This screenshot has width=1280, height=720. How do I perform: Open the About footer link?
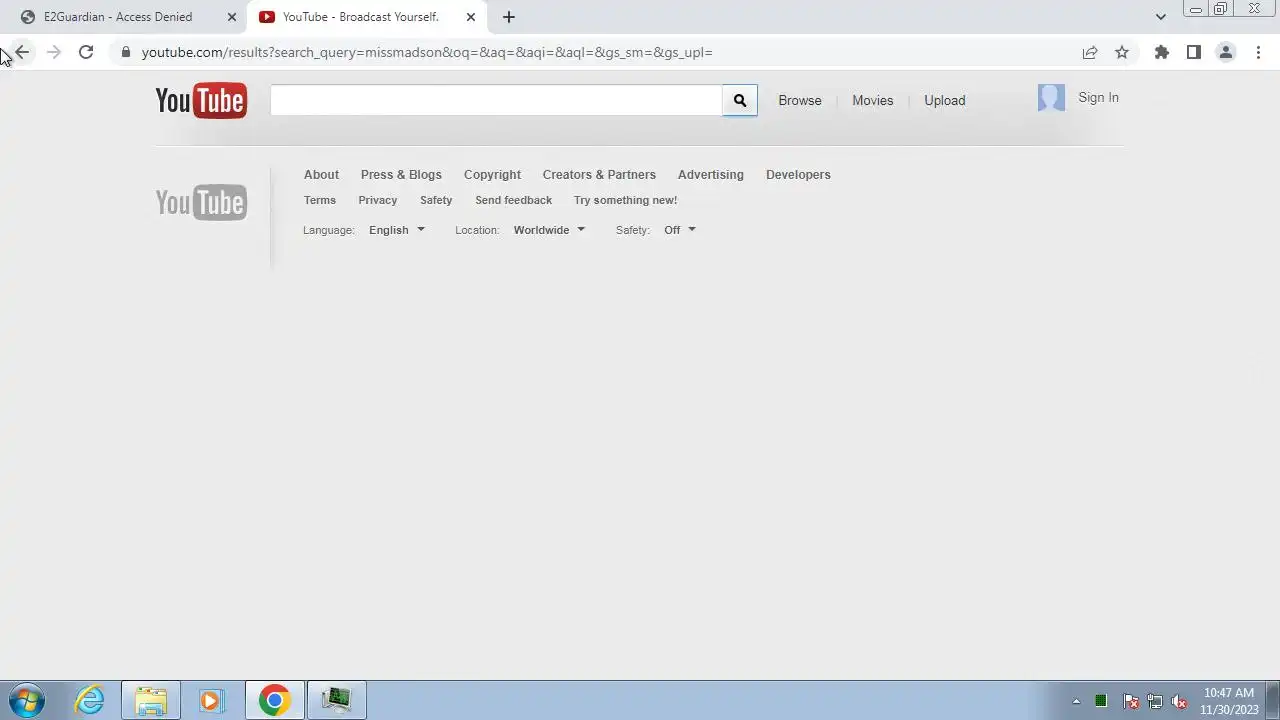coord(321,174)
